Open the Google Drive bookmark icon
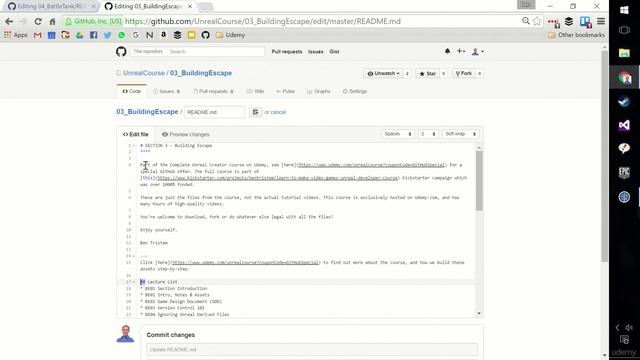This screenshot has width=640, height=360. click(x=80, y=35)
